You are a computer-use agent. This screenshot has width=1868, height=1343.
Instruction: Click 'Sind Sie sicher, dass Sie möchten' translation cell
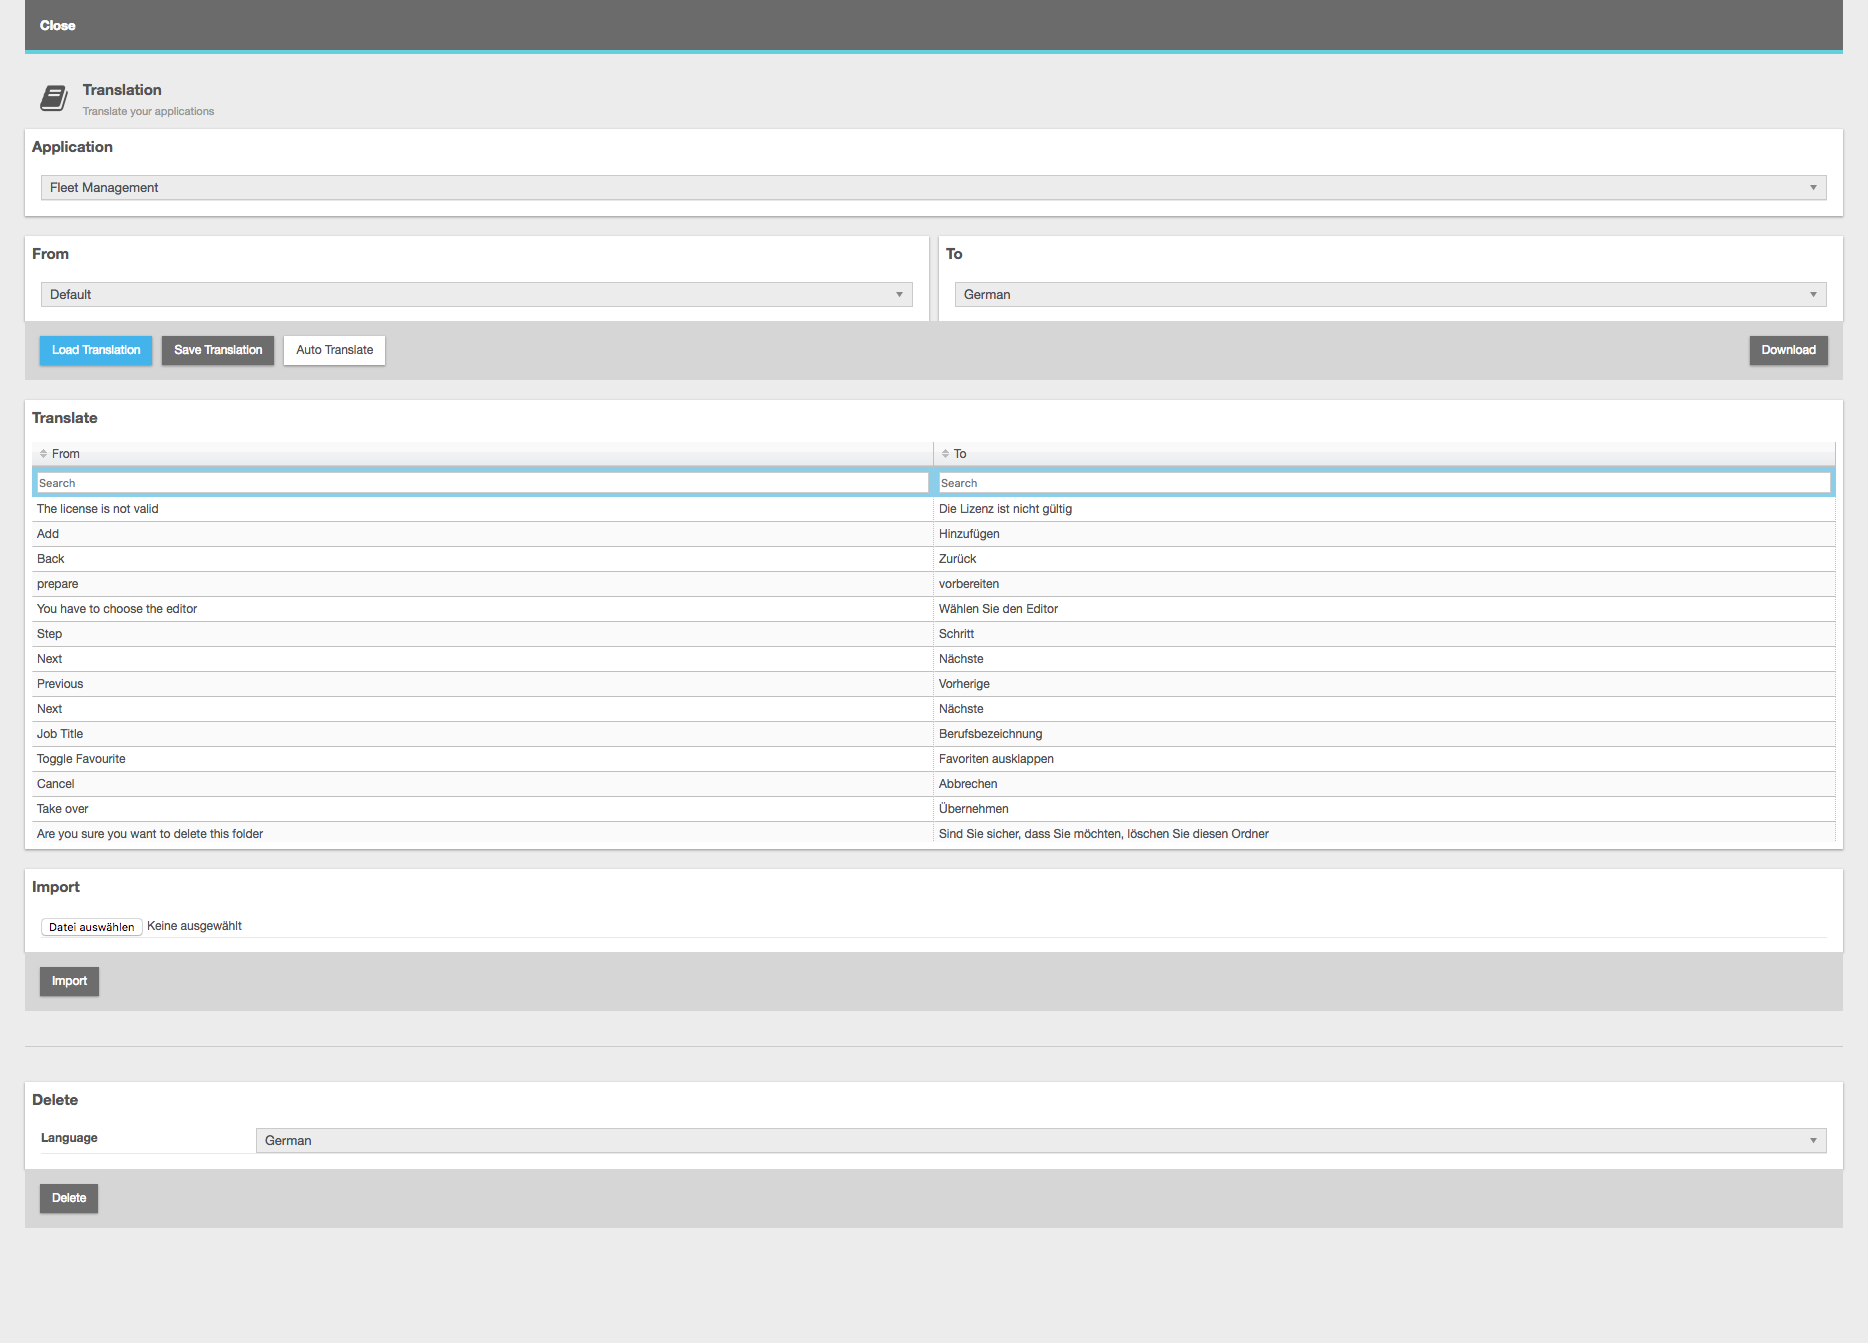click(1384, 834)
